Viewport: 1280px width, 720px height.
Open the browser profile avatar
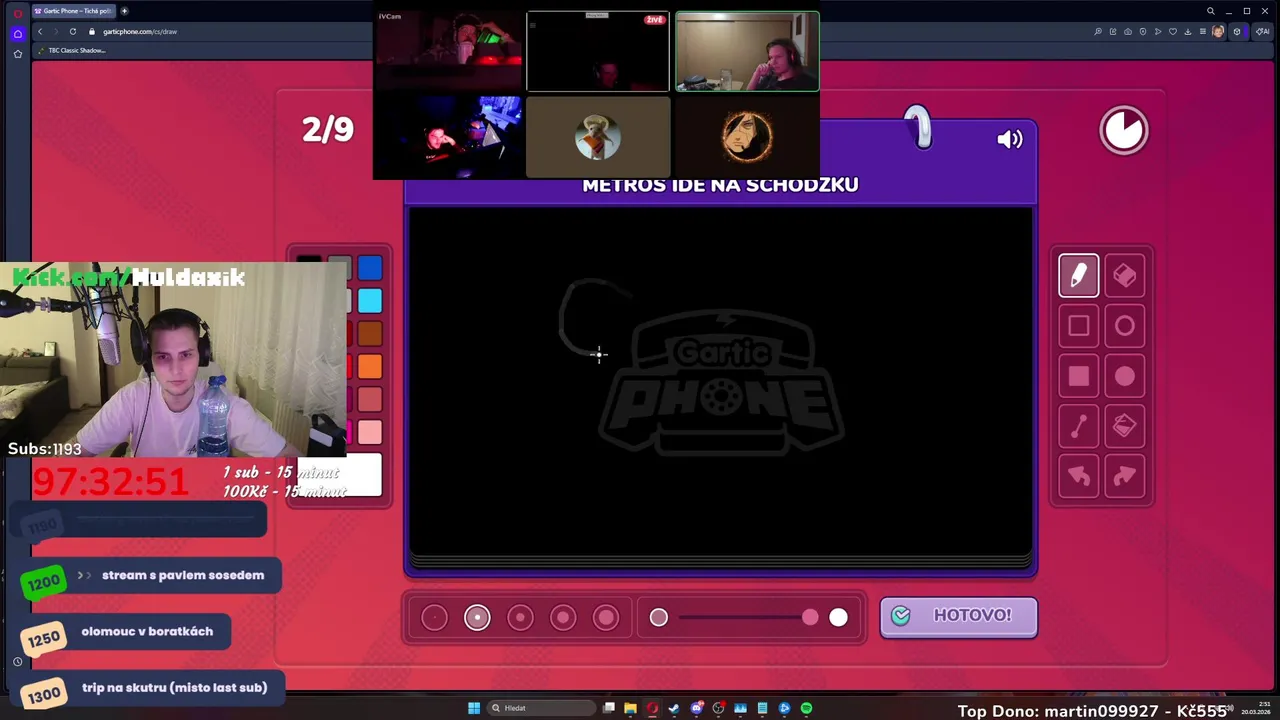pos(1217,31)
